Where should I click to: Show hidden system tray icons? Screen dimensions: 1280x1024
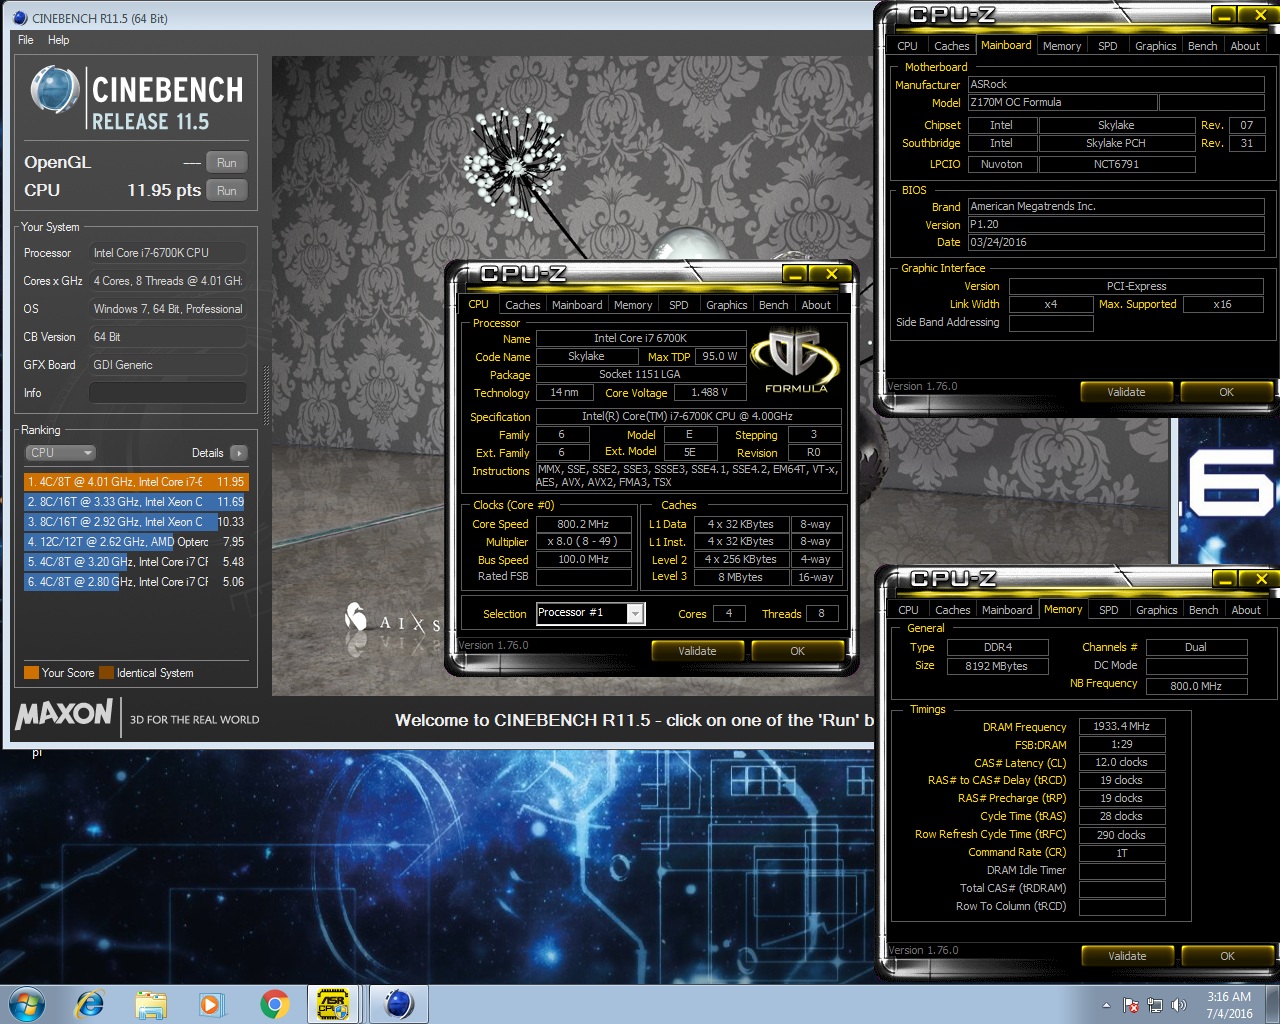pos(1106,1005)
